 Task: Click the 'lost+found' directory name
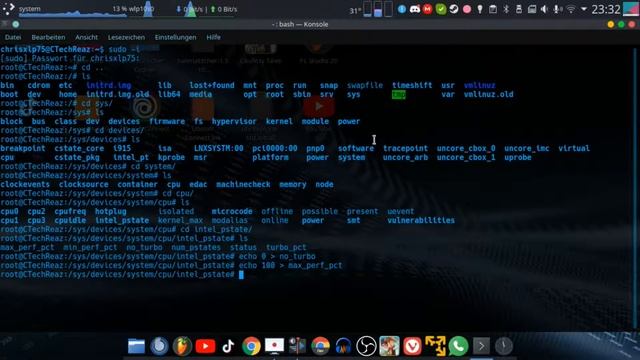tap(211, 86)
